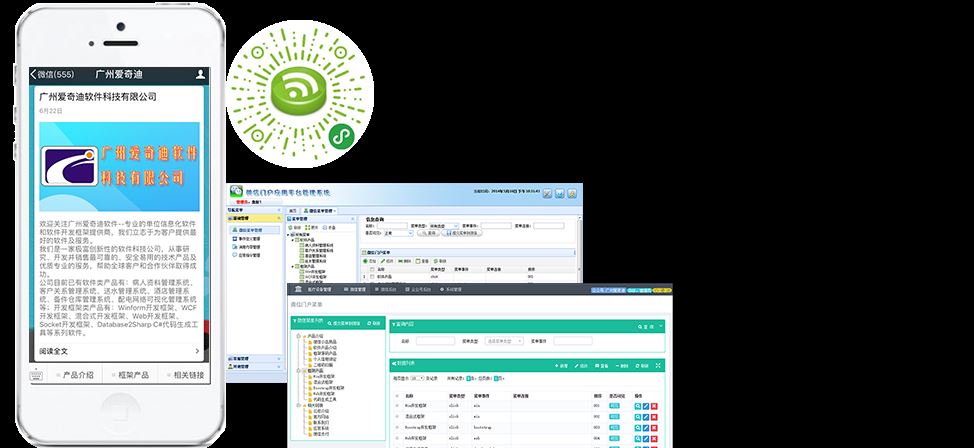Image resolution: width=974 pixels, height=448 pixels.
Task: Collapse web query panel with chevron
Action: 662,326
